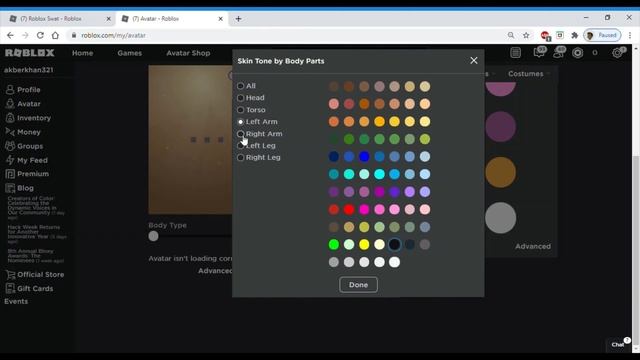Screen dimensions: 640x360
Task: Open the Chrome three-dot menu
Action: [630, 36]
